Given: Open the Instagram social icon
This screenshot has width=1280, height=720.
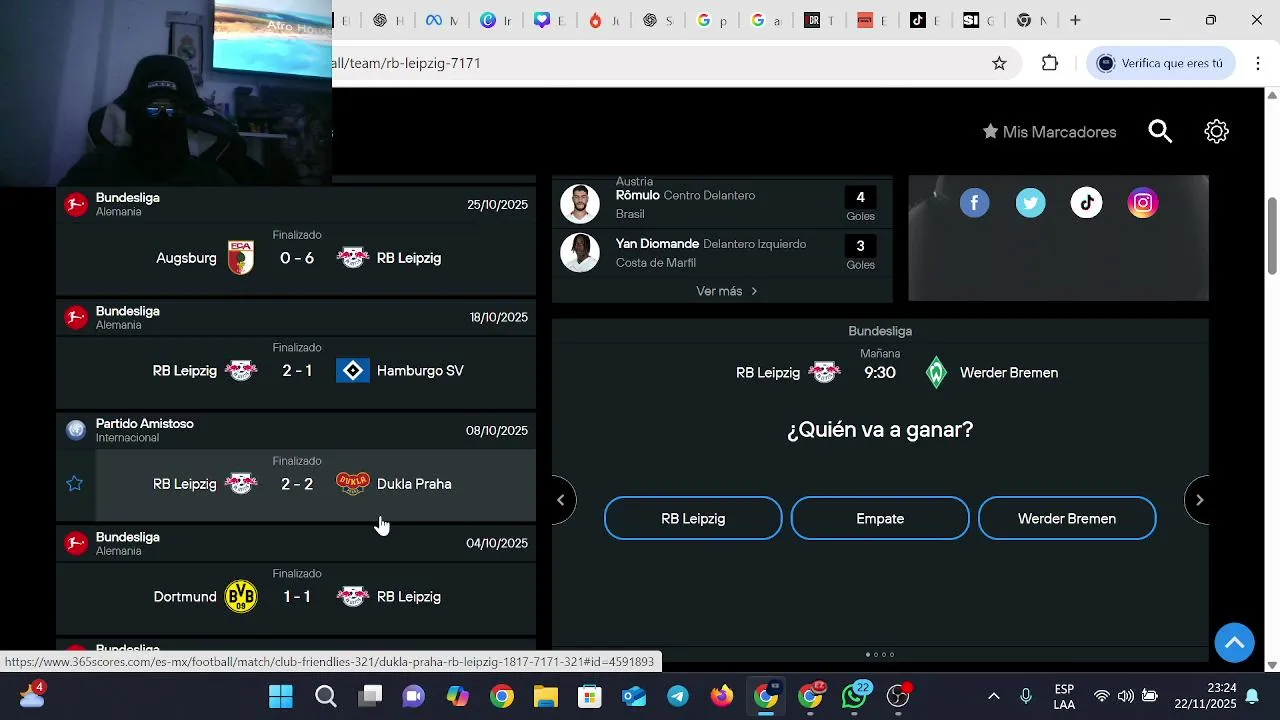Looking at the screenshot, I should pos(1142,203).
